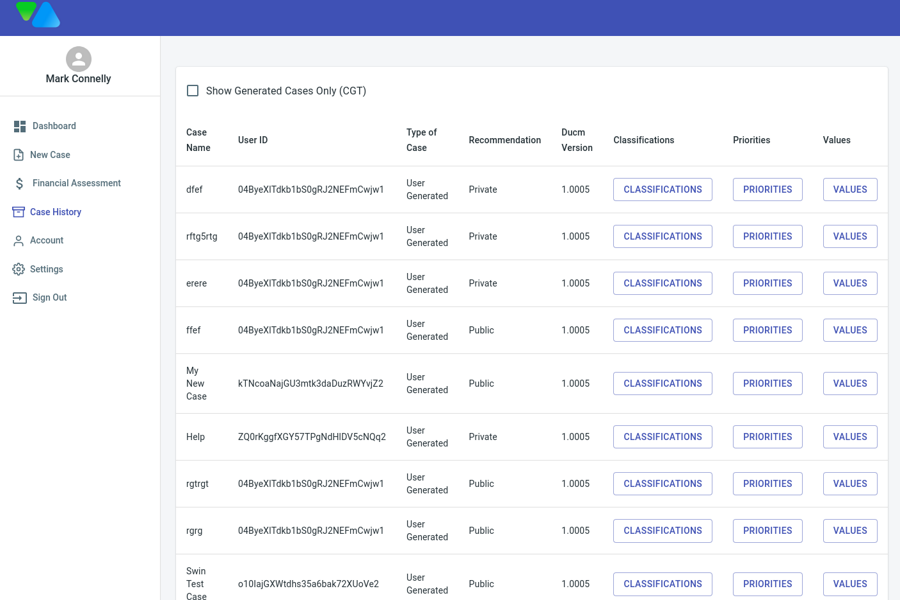The width and height of the screenshot is (900, 600).
Task: Enable Show Generated Cases Only checkbox
Action: click(x=193, y=91)
